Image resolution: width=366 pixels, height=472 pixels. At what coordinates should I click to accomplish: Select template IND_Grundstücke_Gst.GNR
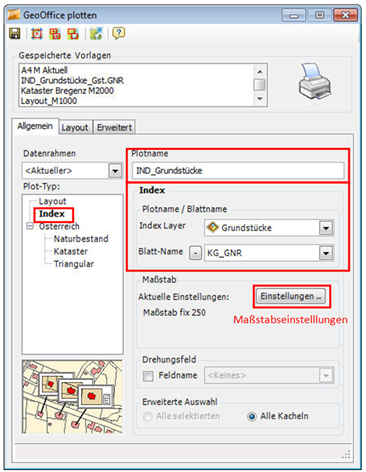[72, 81]
